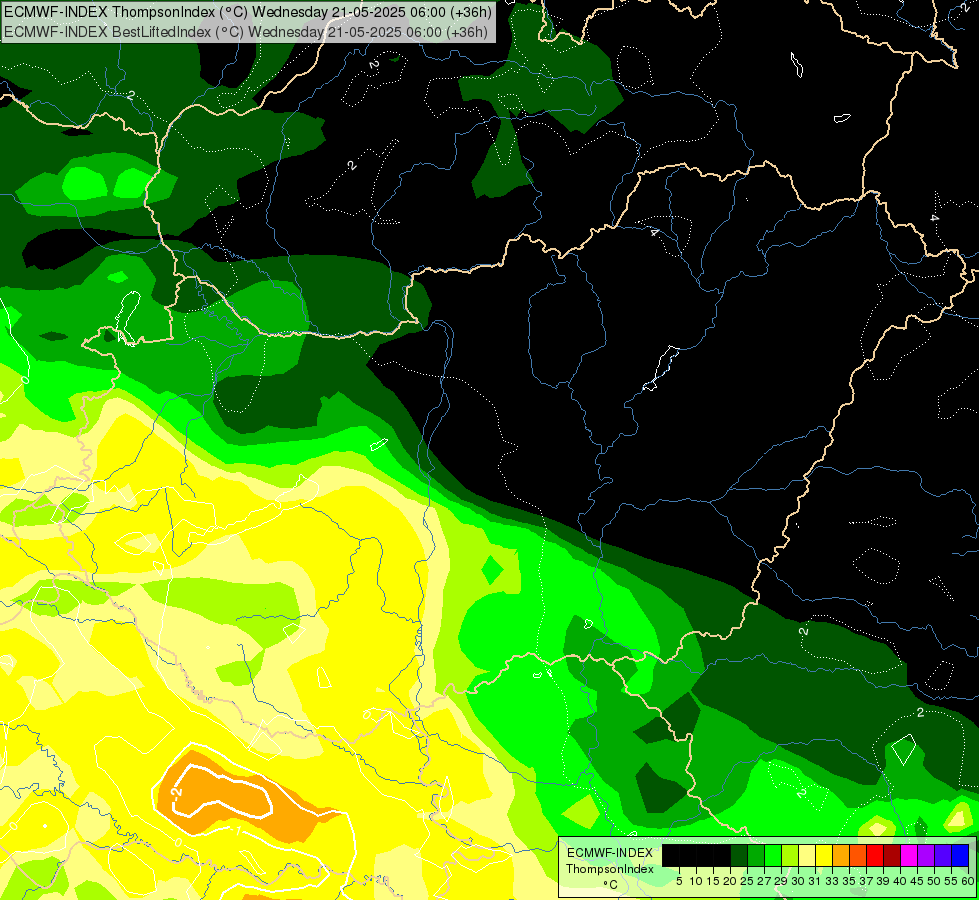The height and width of the screenshot is (900, 979).
Task: Select the red 37–39 legend swatch
Action: click(x=875, y=855)
